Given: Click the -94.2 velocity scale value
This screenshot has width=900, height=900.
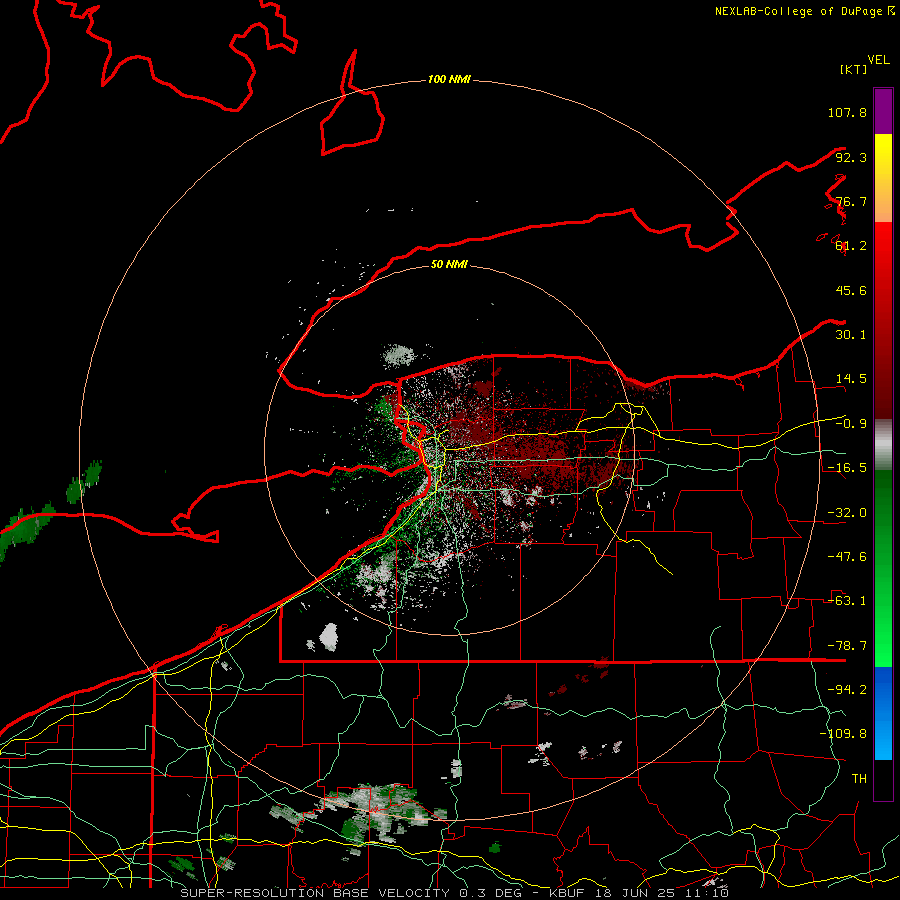Looking at the screenshot, I should pos(847,689).
